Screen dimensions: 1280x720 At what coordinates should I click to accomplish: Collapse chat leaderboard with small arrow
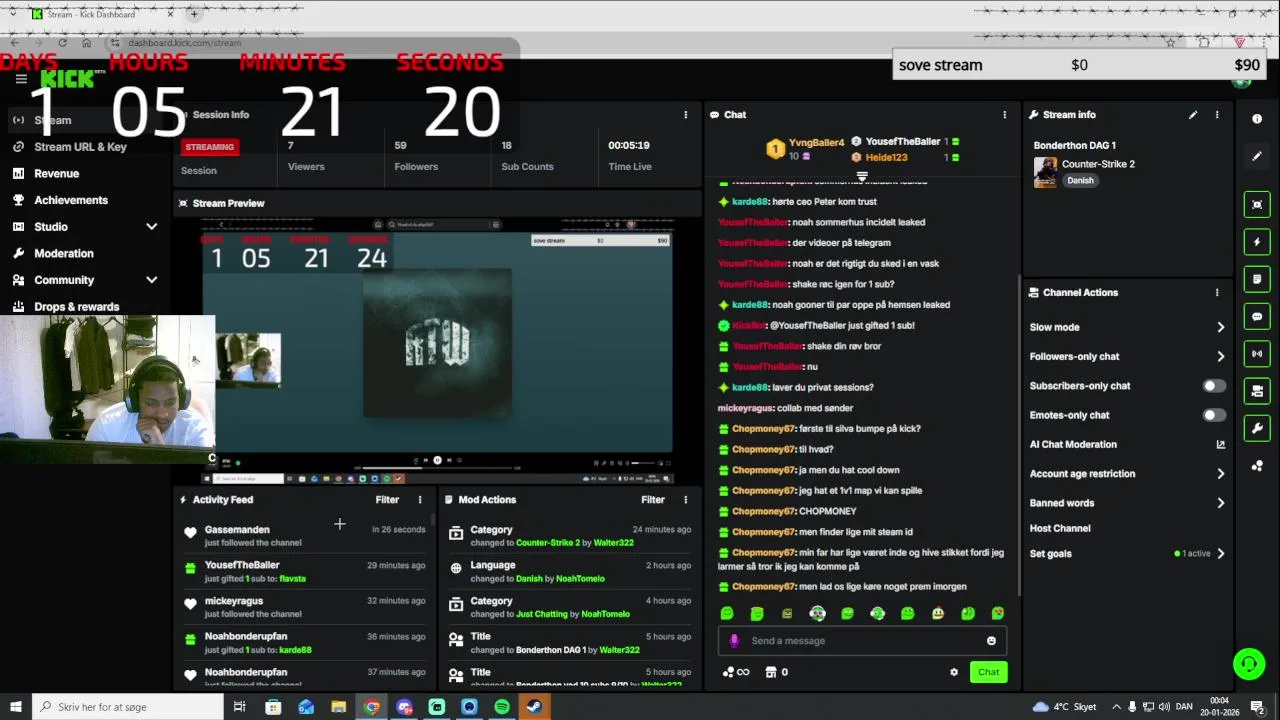[x=862, y=176]
